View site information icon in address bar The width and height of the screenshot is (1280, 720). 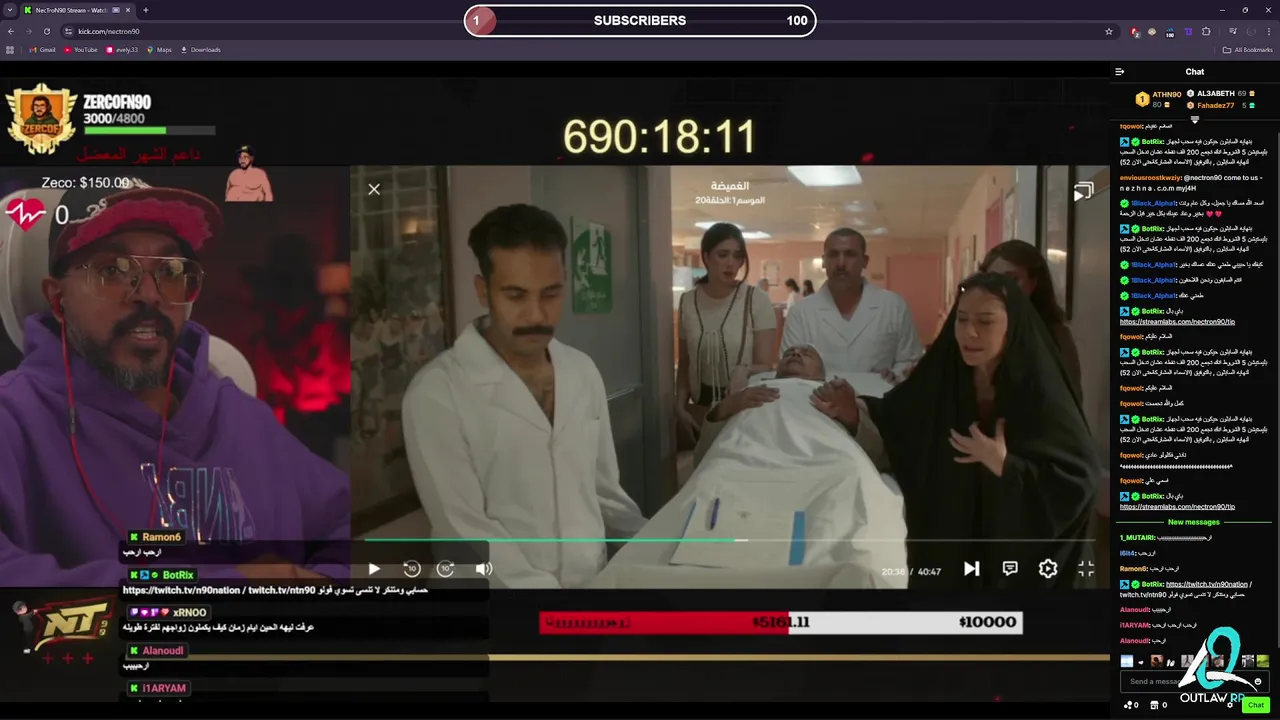(68, 31)
